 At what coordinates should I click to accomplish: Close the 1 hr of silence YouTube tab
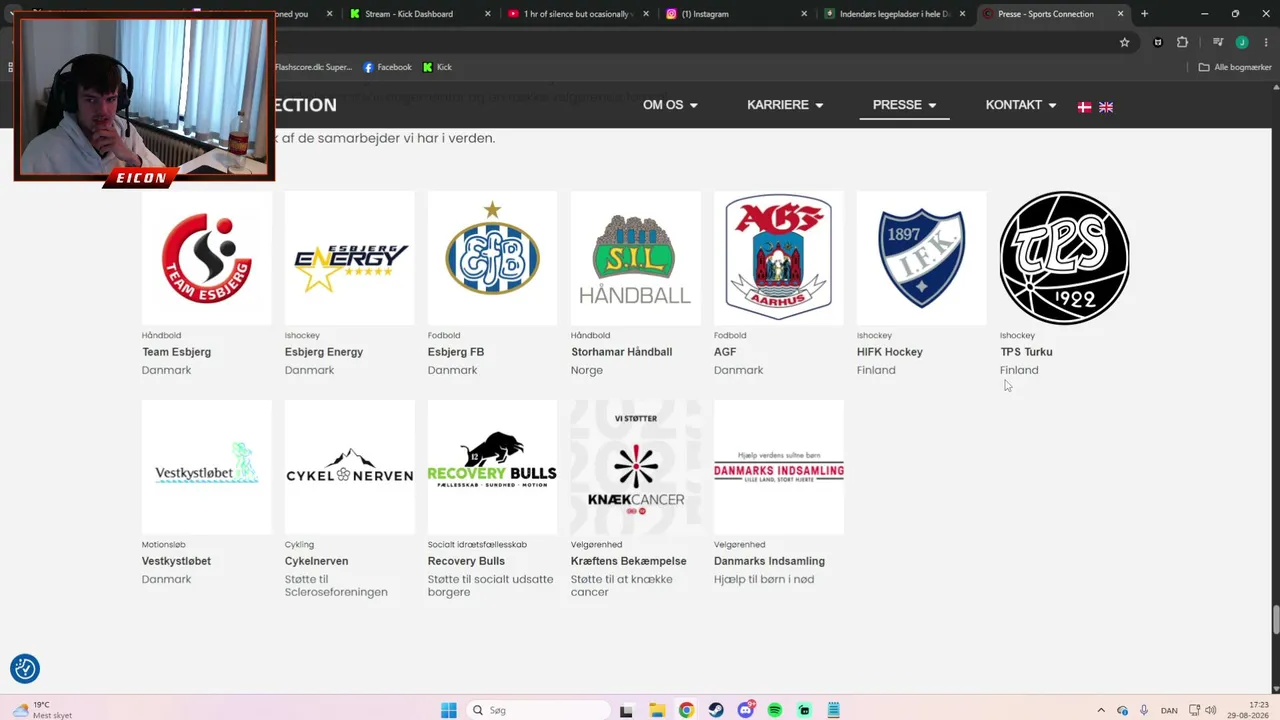point(646,14)
